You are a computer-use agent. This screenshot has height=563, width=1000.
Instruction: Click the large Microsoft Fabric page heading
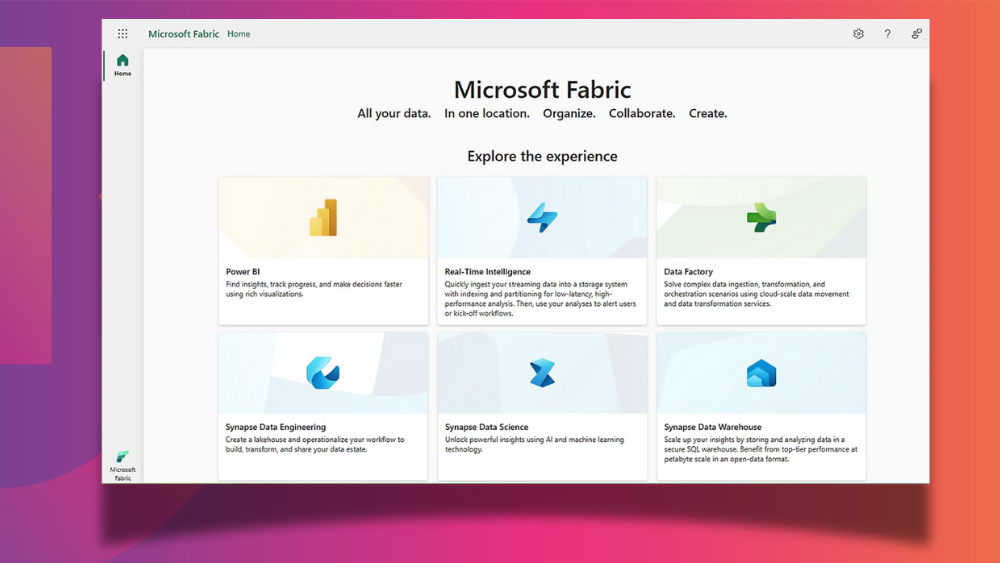point(542,89)
